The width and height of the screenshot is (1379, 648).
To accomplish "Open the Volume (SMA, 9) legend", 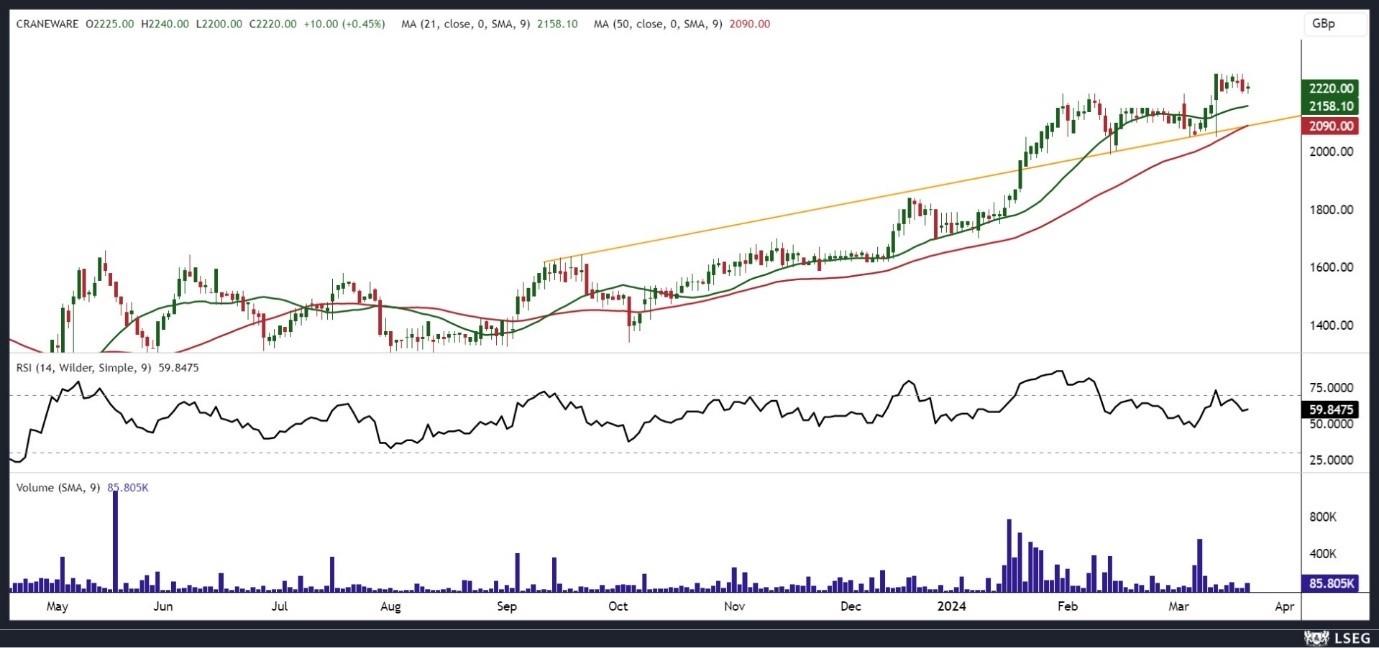I will tap(60, 487).
